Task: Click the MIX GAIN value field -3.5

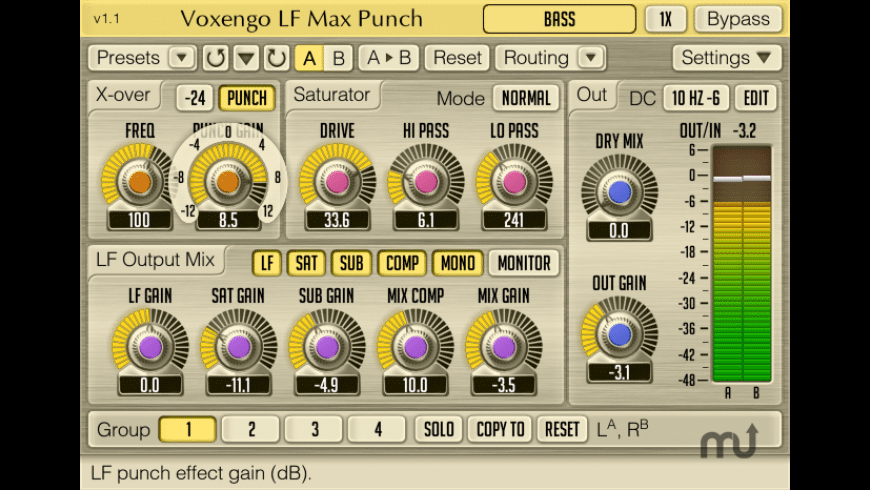Action: (504, 385)
